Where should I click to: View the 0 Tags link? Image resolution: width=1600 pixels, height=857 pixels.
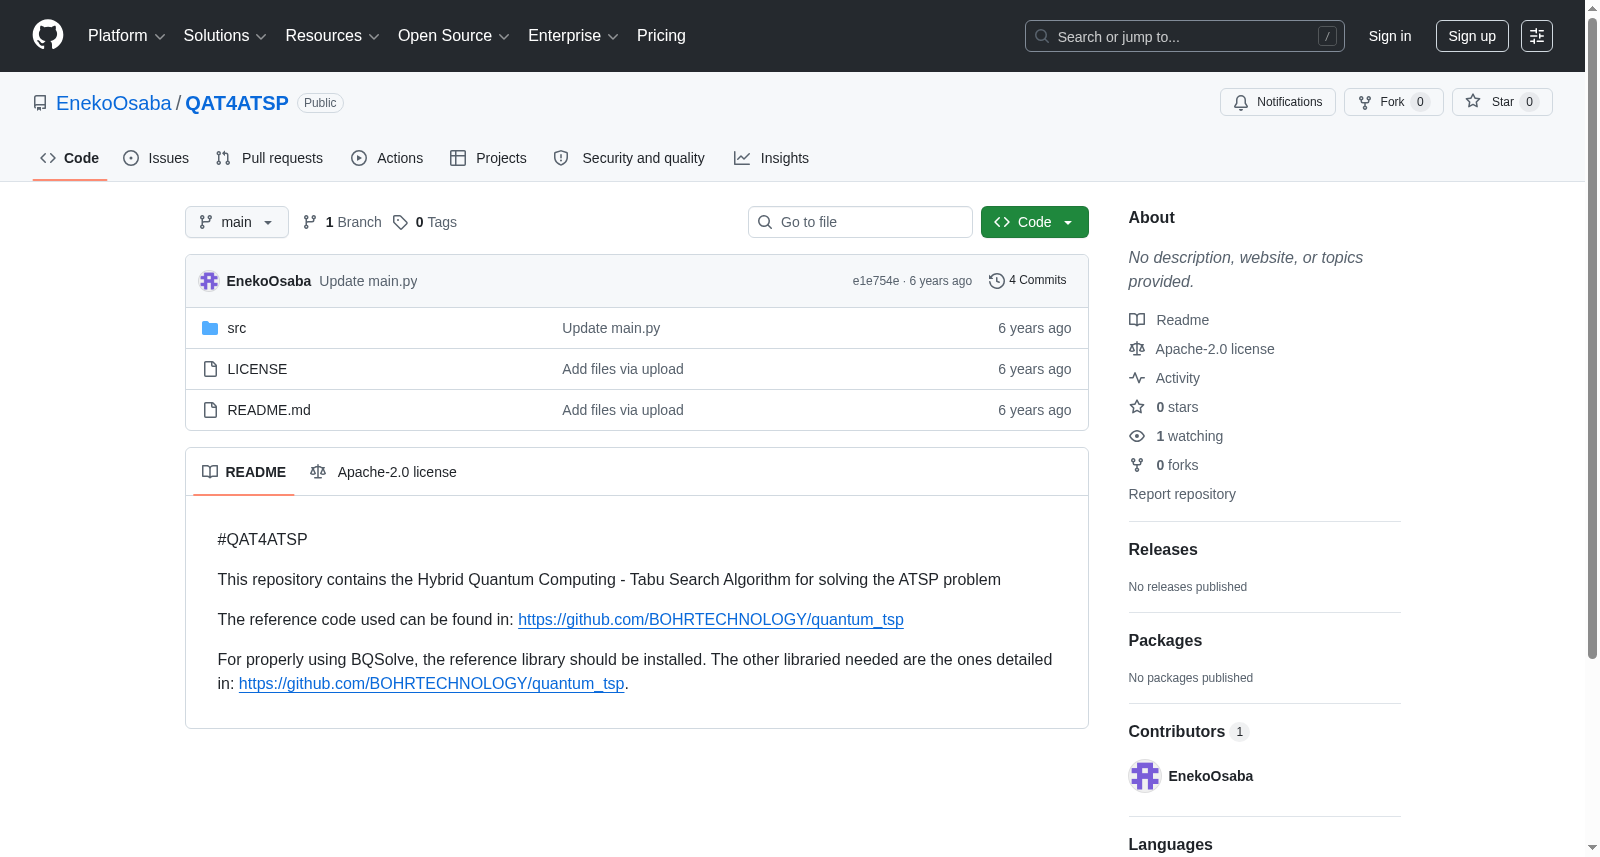tap(425, 222)
